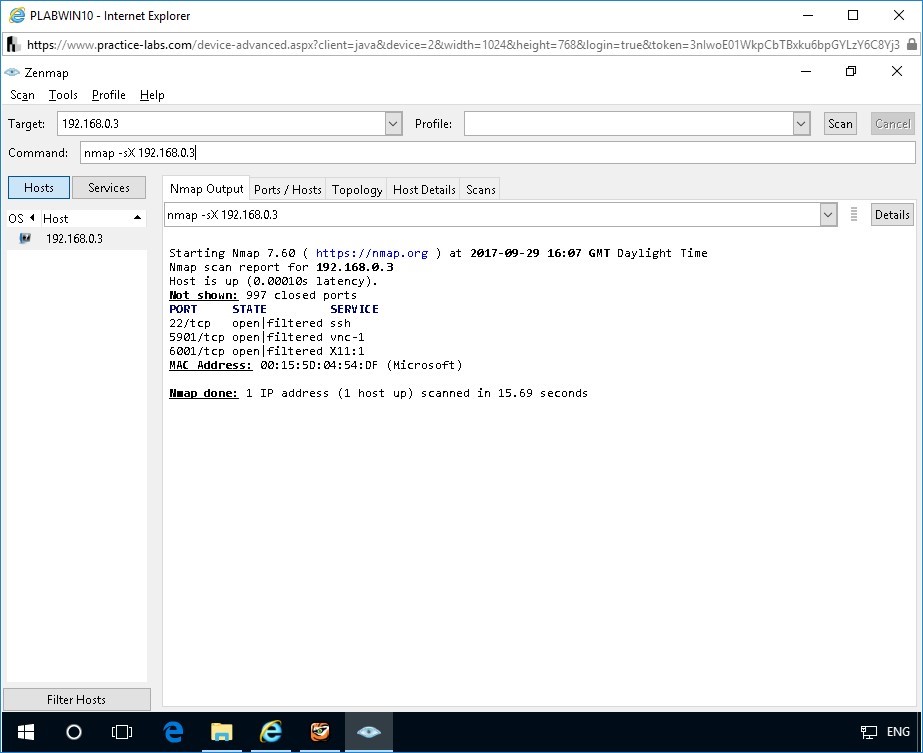Viewport: 923px width, 753px height.
Task: Click the Practice Labs favicon in address bar
Action: click(13, 44)
